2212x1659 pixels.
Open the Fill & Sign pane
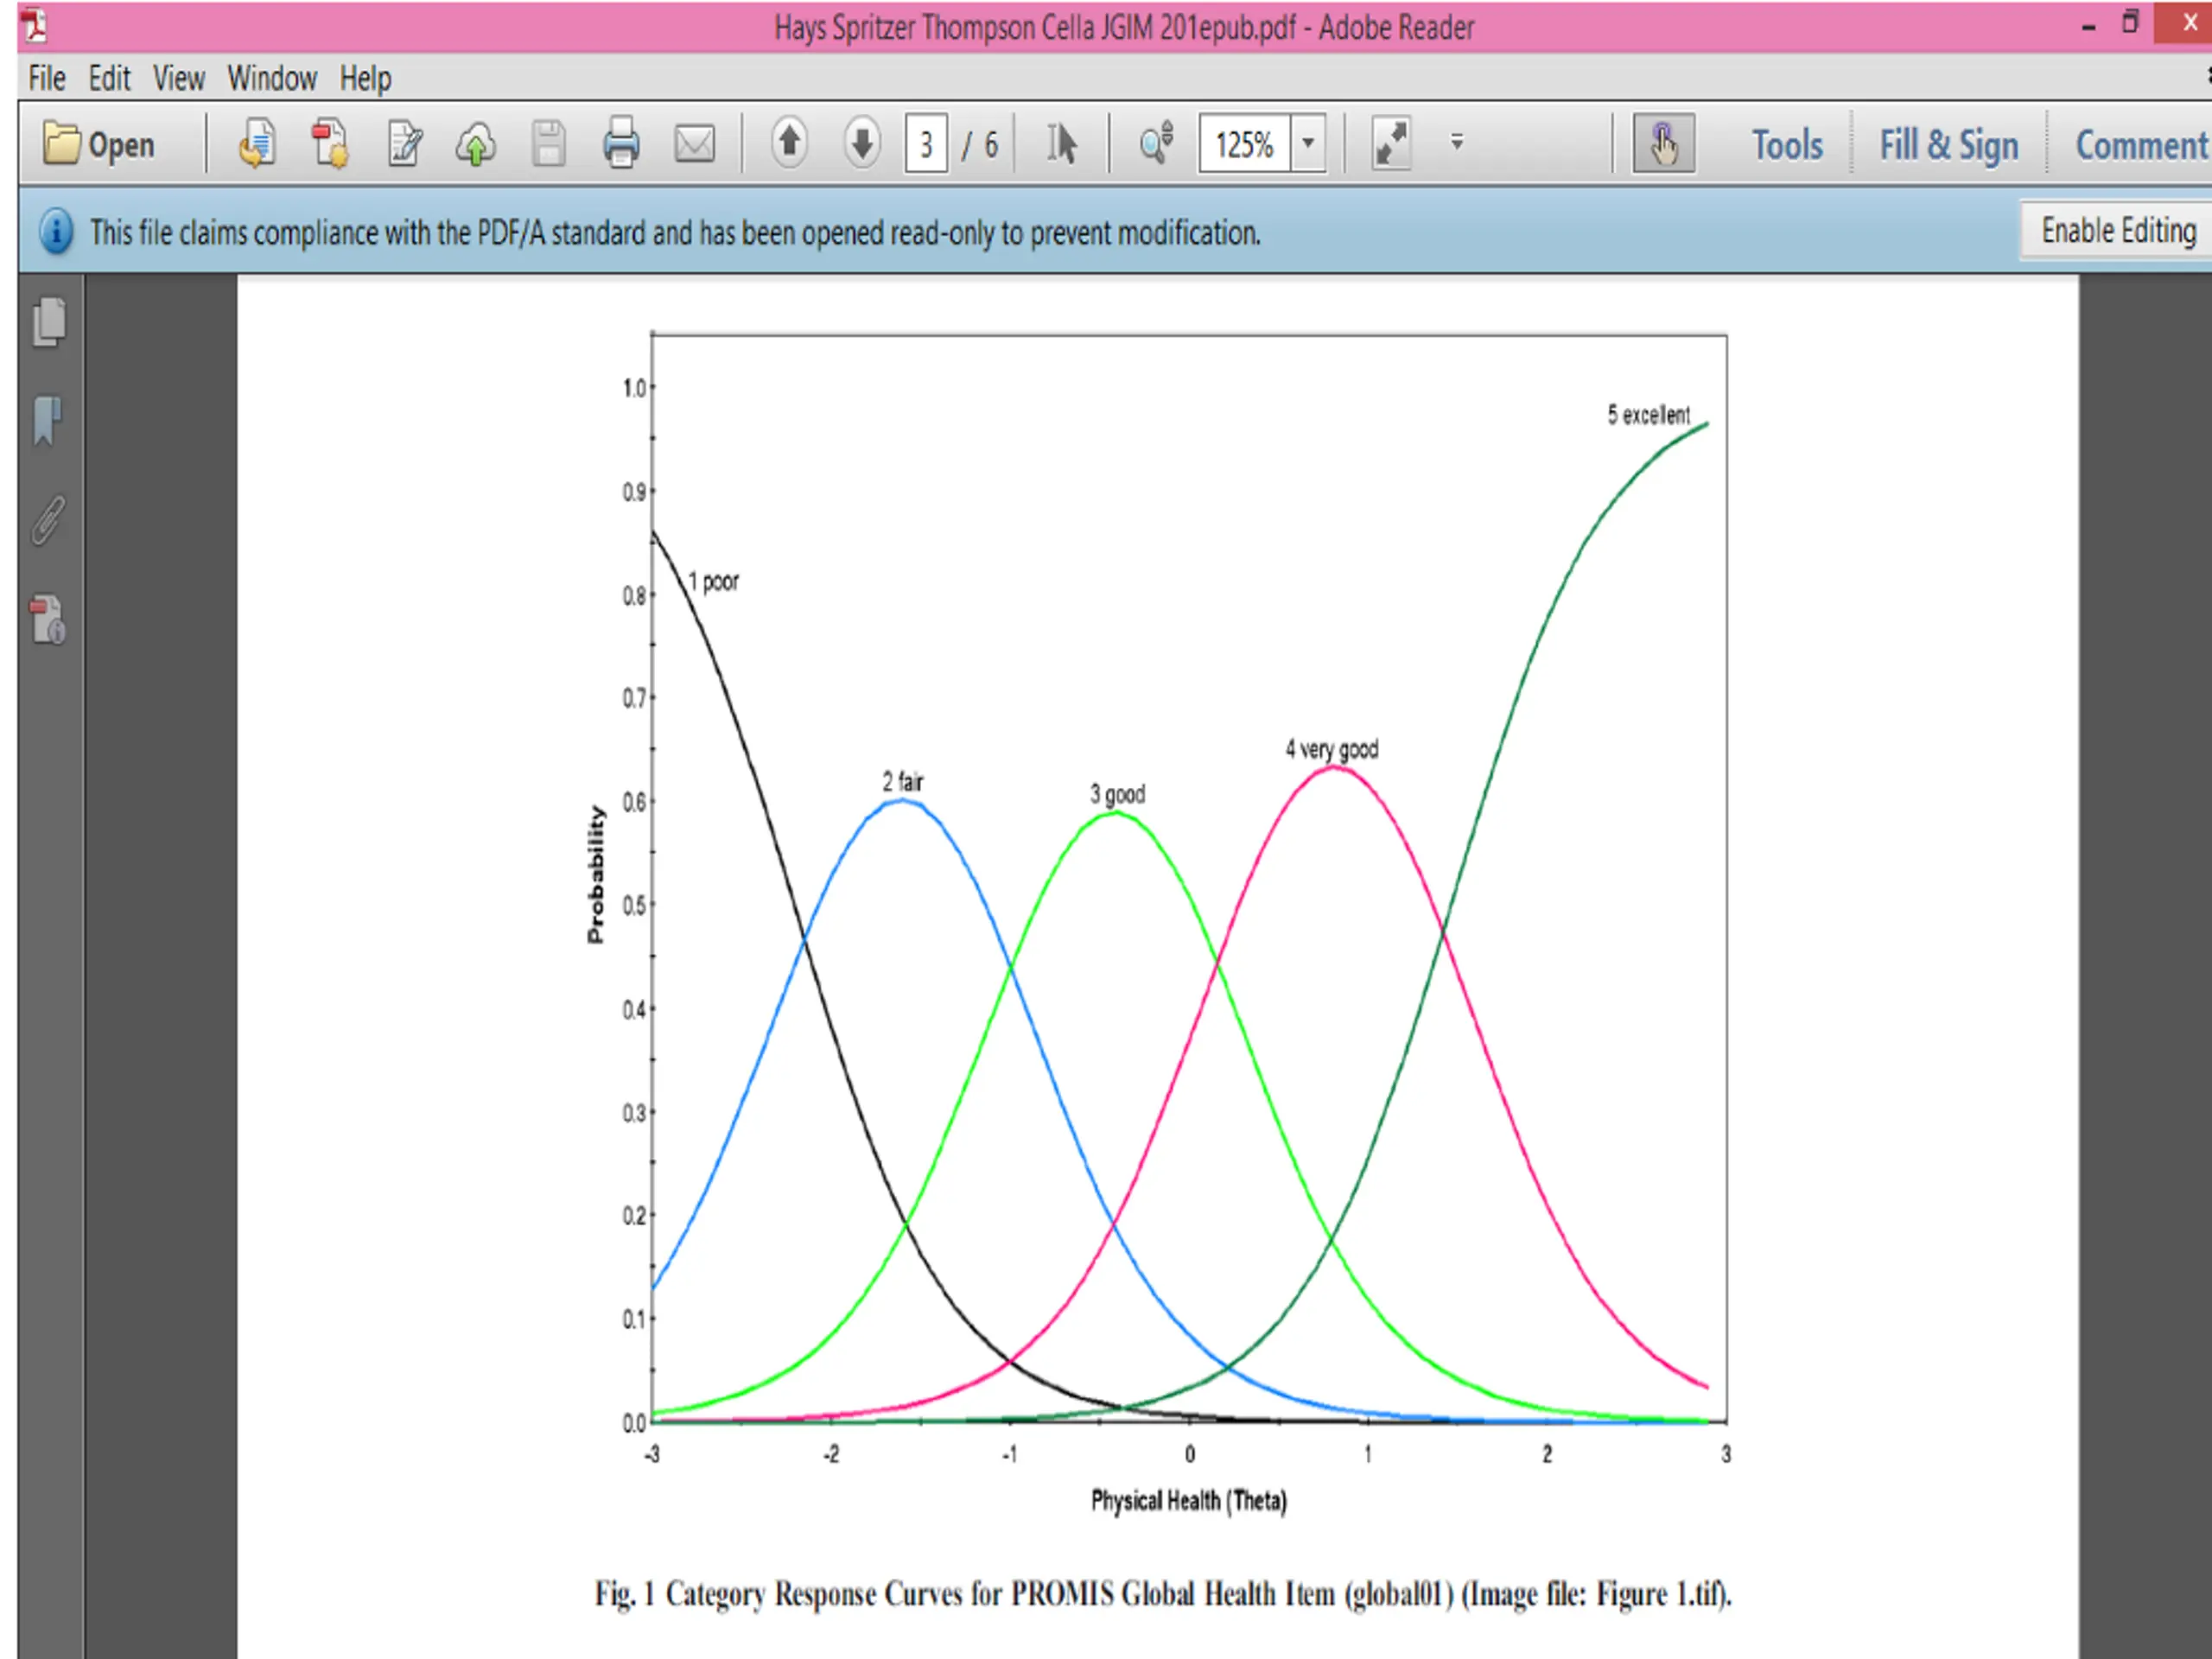(1948, 145)
